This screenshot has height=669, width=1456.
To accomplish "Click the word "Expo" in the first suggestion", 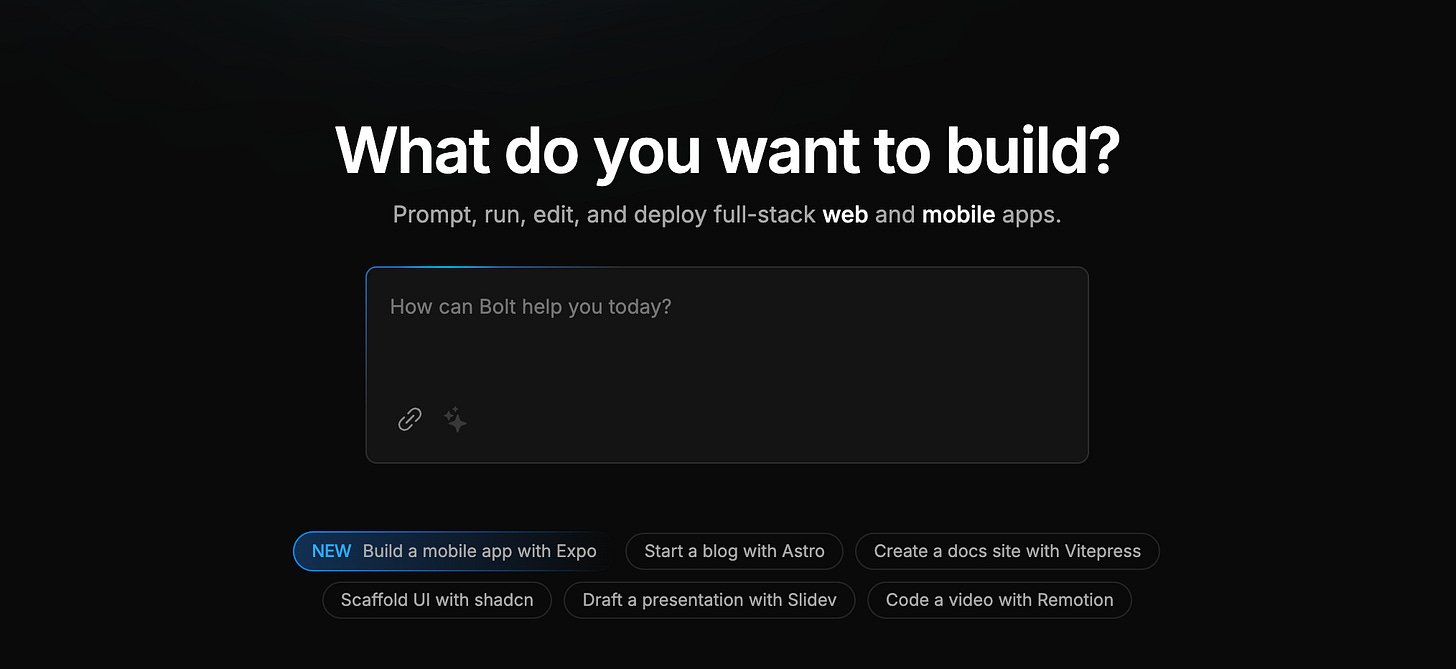I will tap(576, 552).
